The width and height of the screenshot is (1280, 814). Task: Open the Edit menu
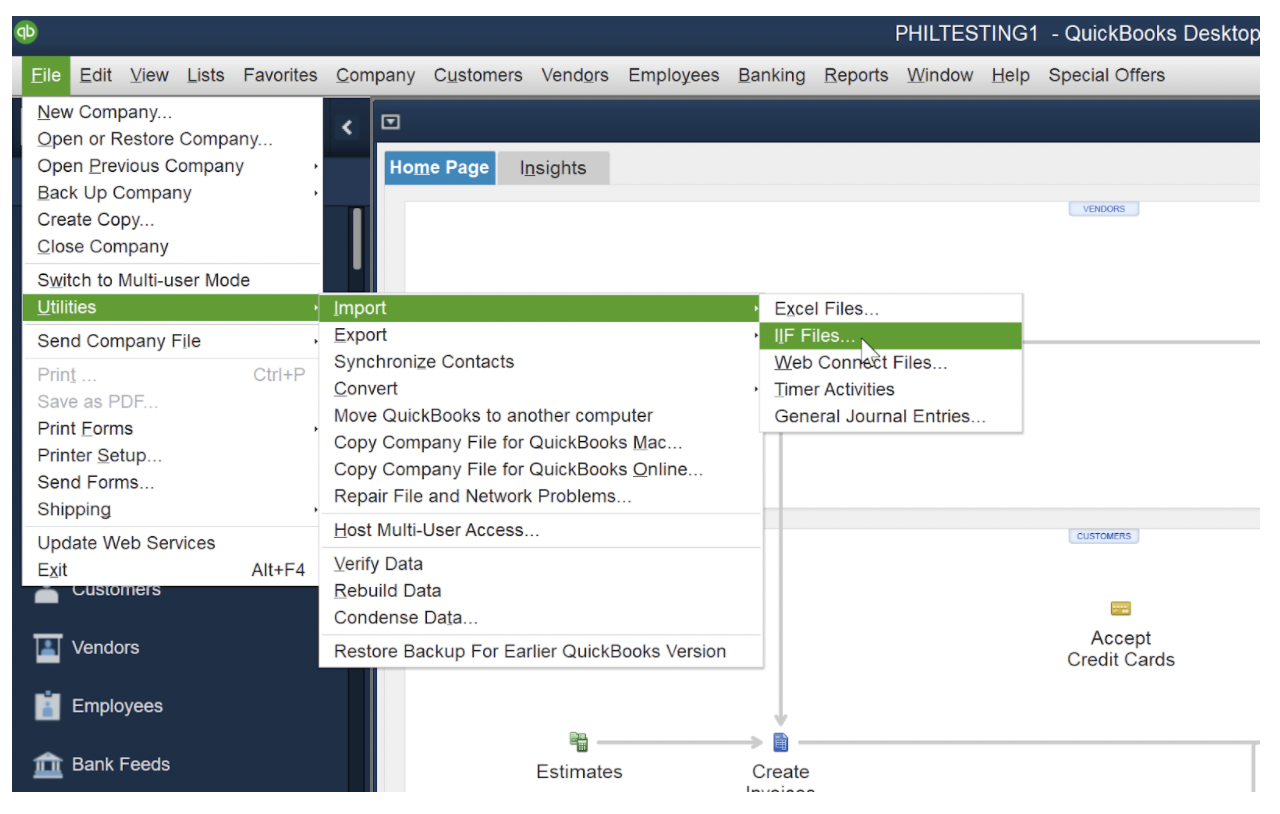pyautogui.click(x=96, y=75)
